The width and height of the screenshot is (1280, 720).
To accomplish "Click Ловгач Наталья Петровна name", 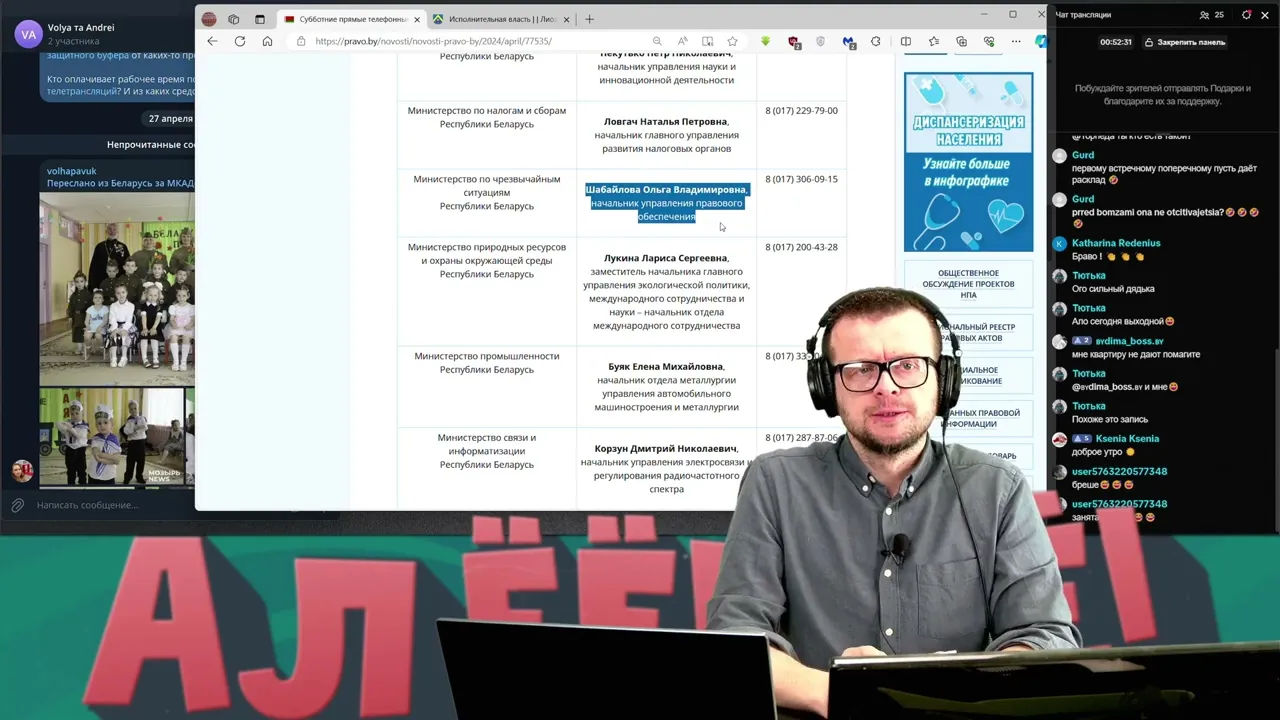I will 666,122.
